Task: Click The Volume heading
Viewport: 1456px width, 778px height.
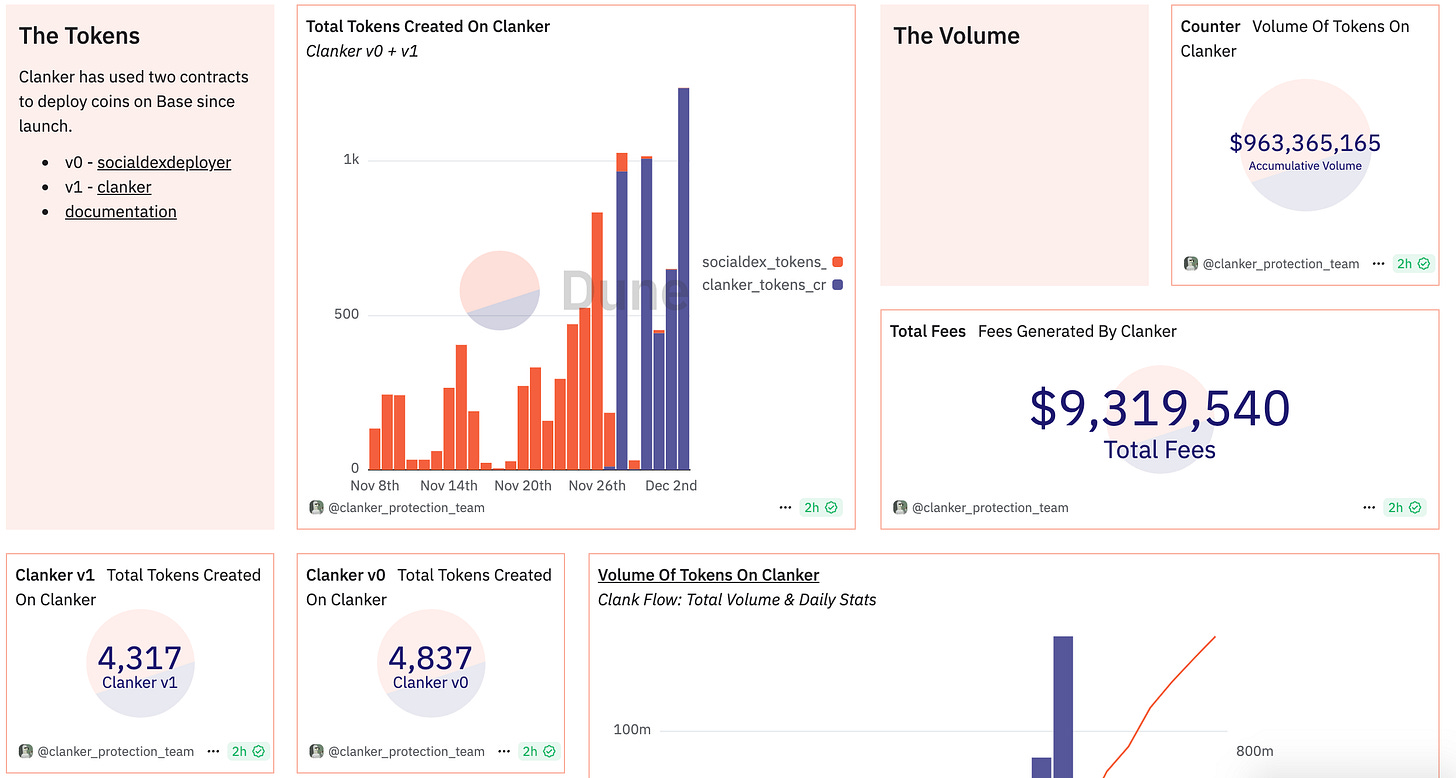Action: click(956, 36)
